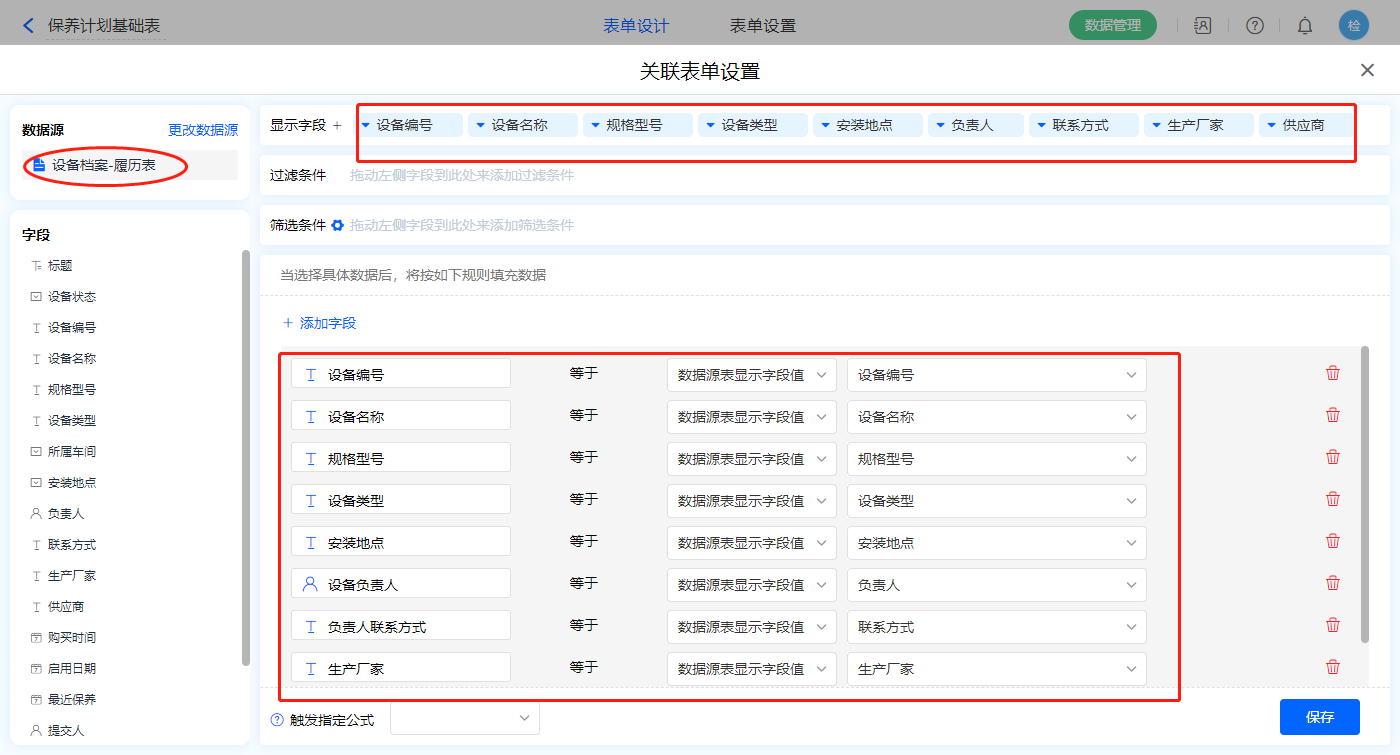Select the 所属车间 field in the list

[72, 452]
